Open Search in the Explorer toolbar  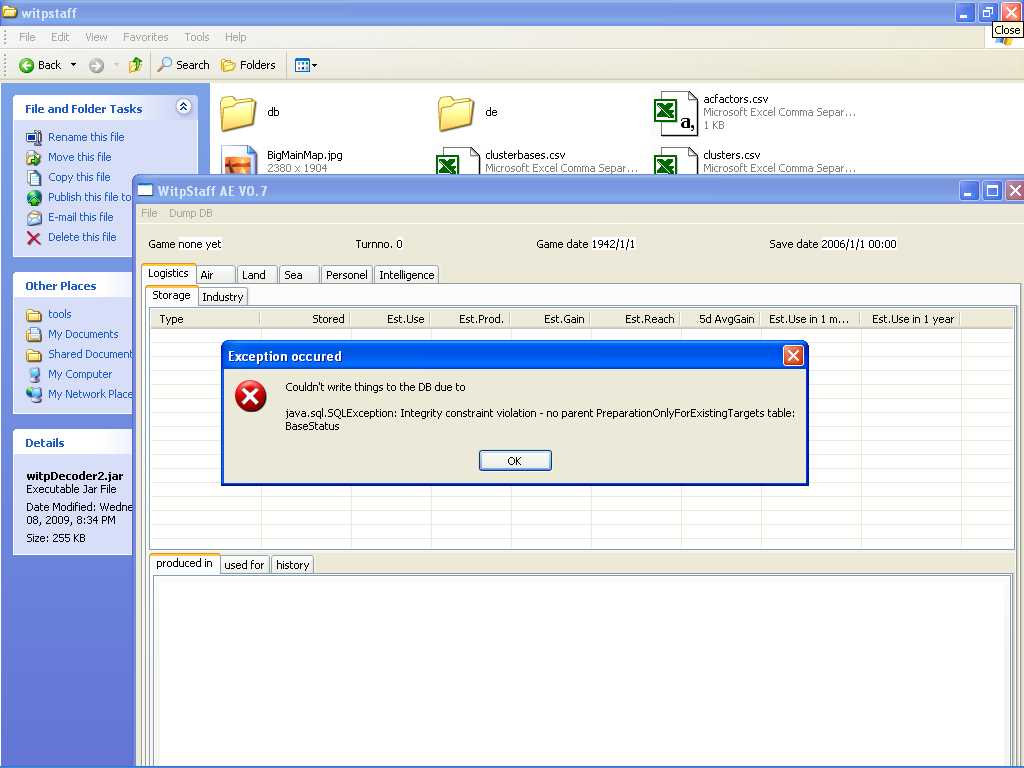tap(184, 65)
